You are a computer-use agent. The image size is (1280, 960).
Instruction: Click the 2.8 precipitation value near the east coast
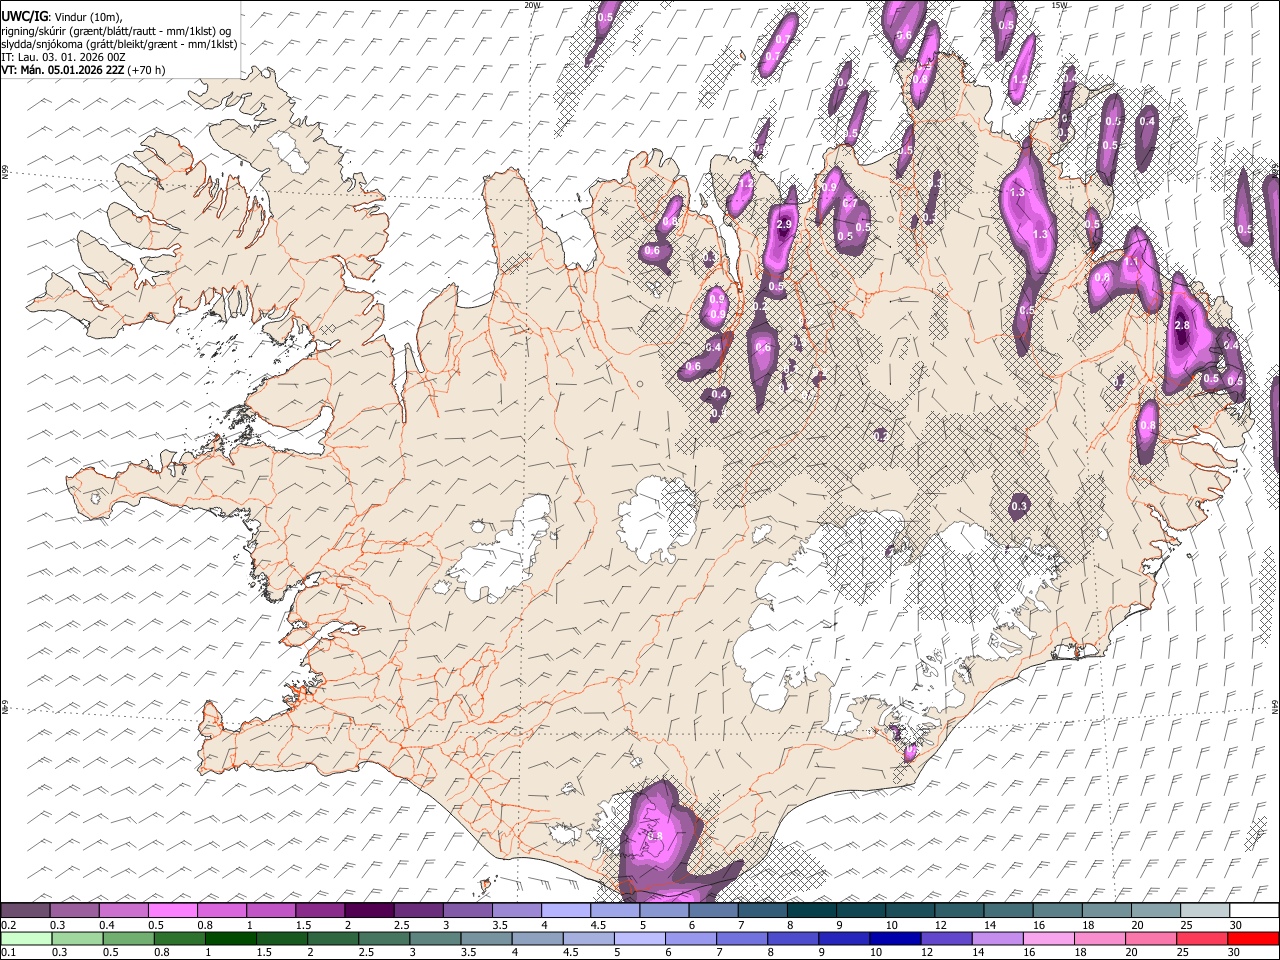(x=1182, y=326)
